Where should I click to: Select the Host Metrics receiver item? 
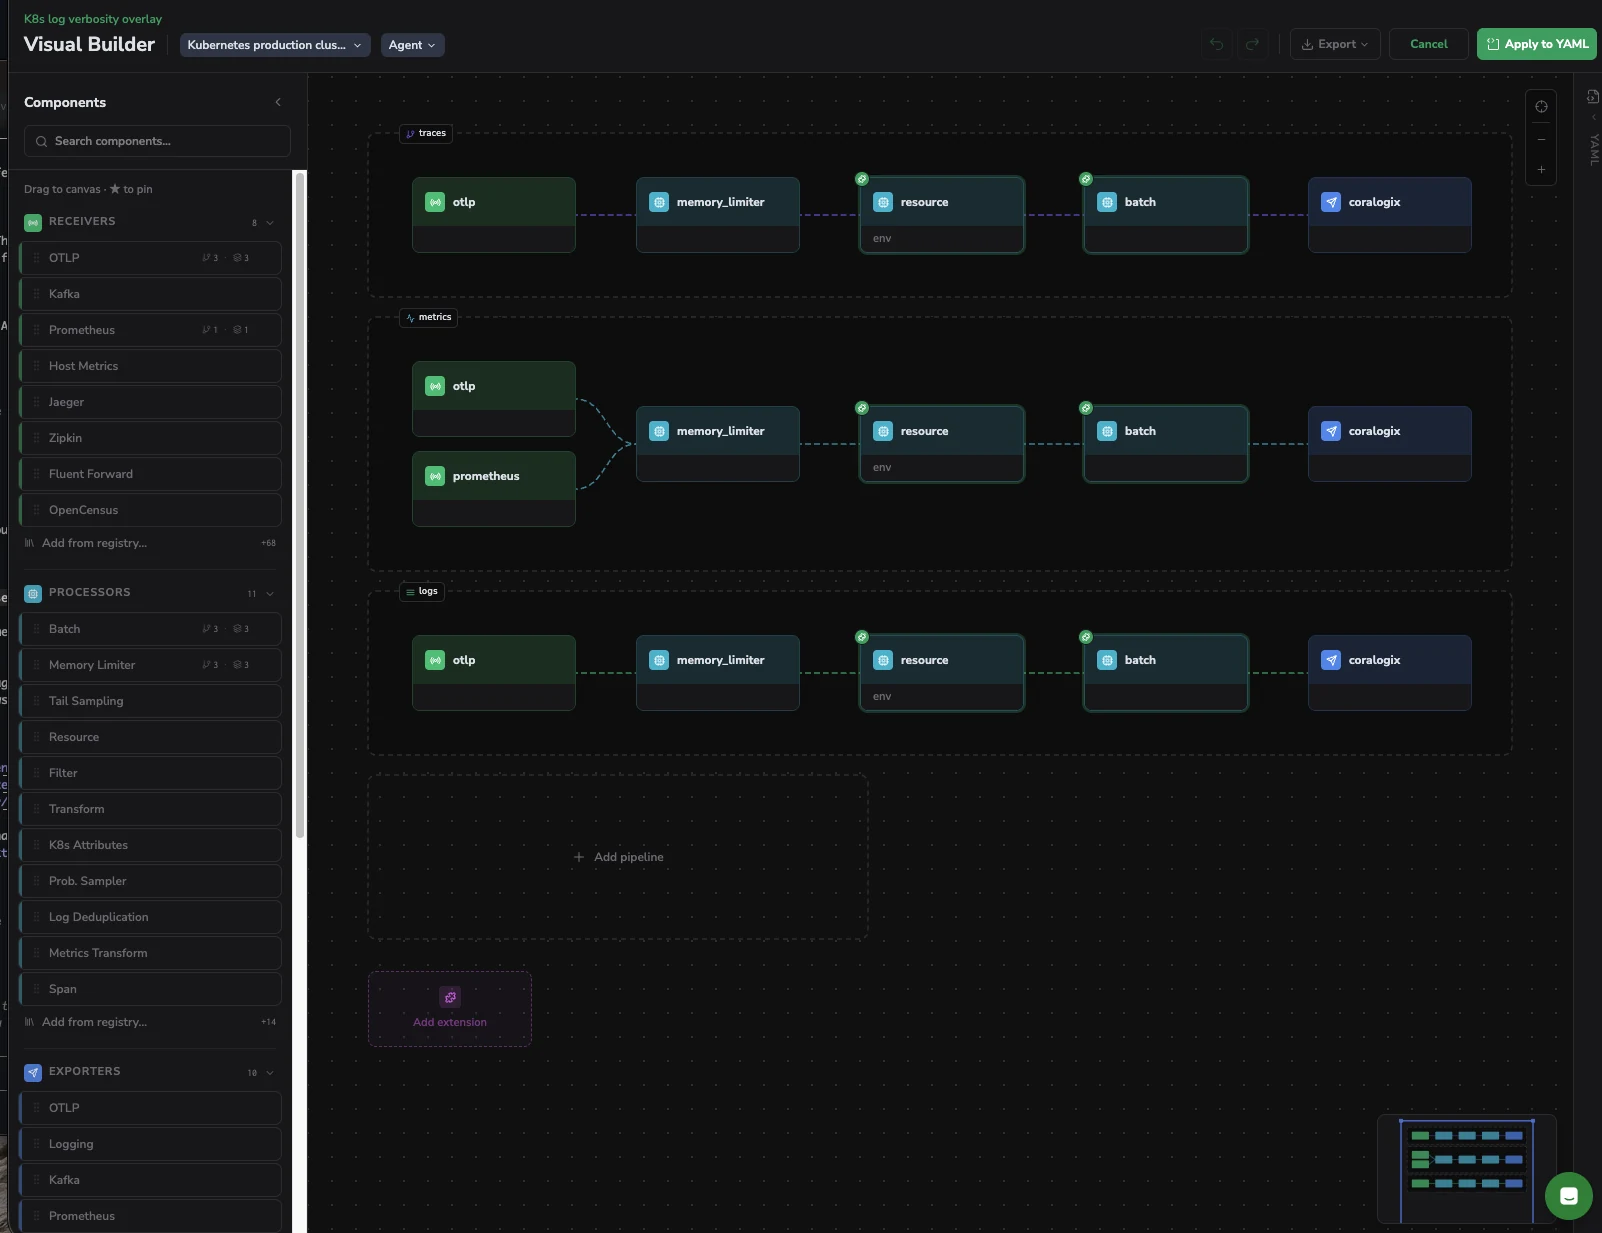151,366
